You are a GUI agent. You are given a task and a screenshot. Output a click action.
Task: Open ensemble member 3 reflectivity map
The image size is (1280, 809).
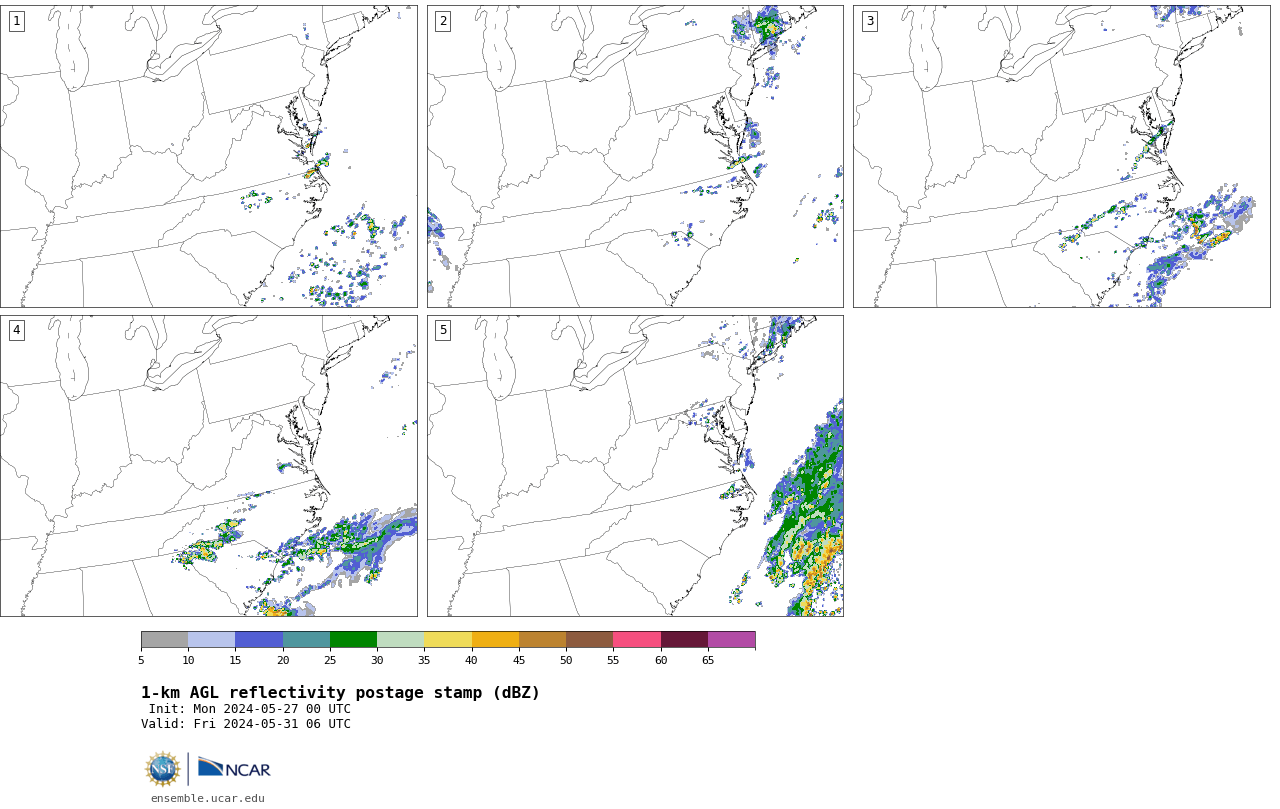click(x=1061, y=156)
